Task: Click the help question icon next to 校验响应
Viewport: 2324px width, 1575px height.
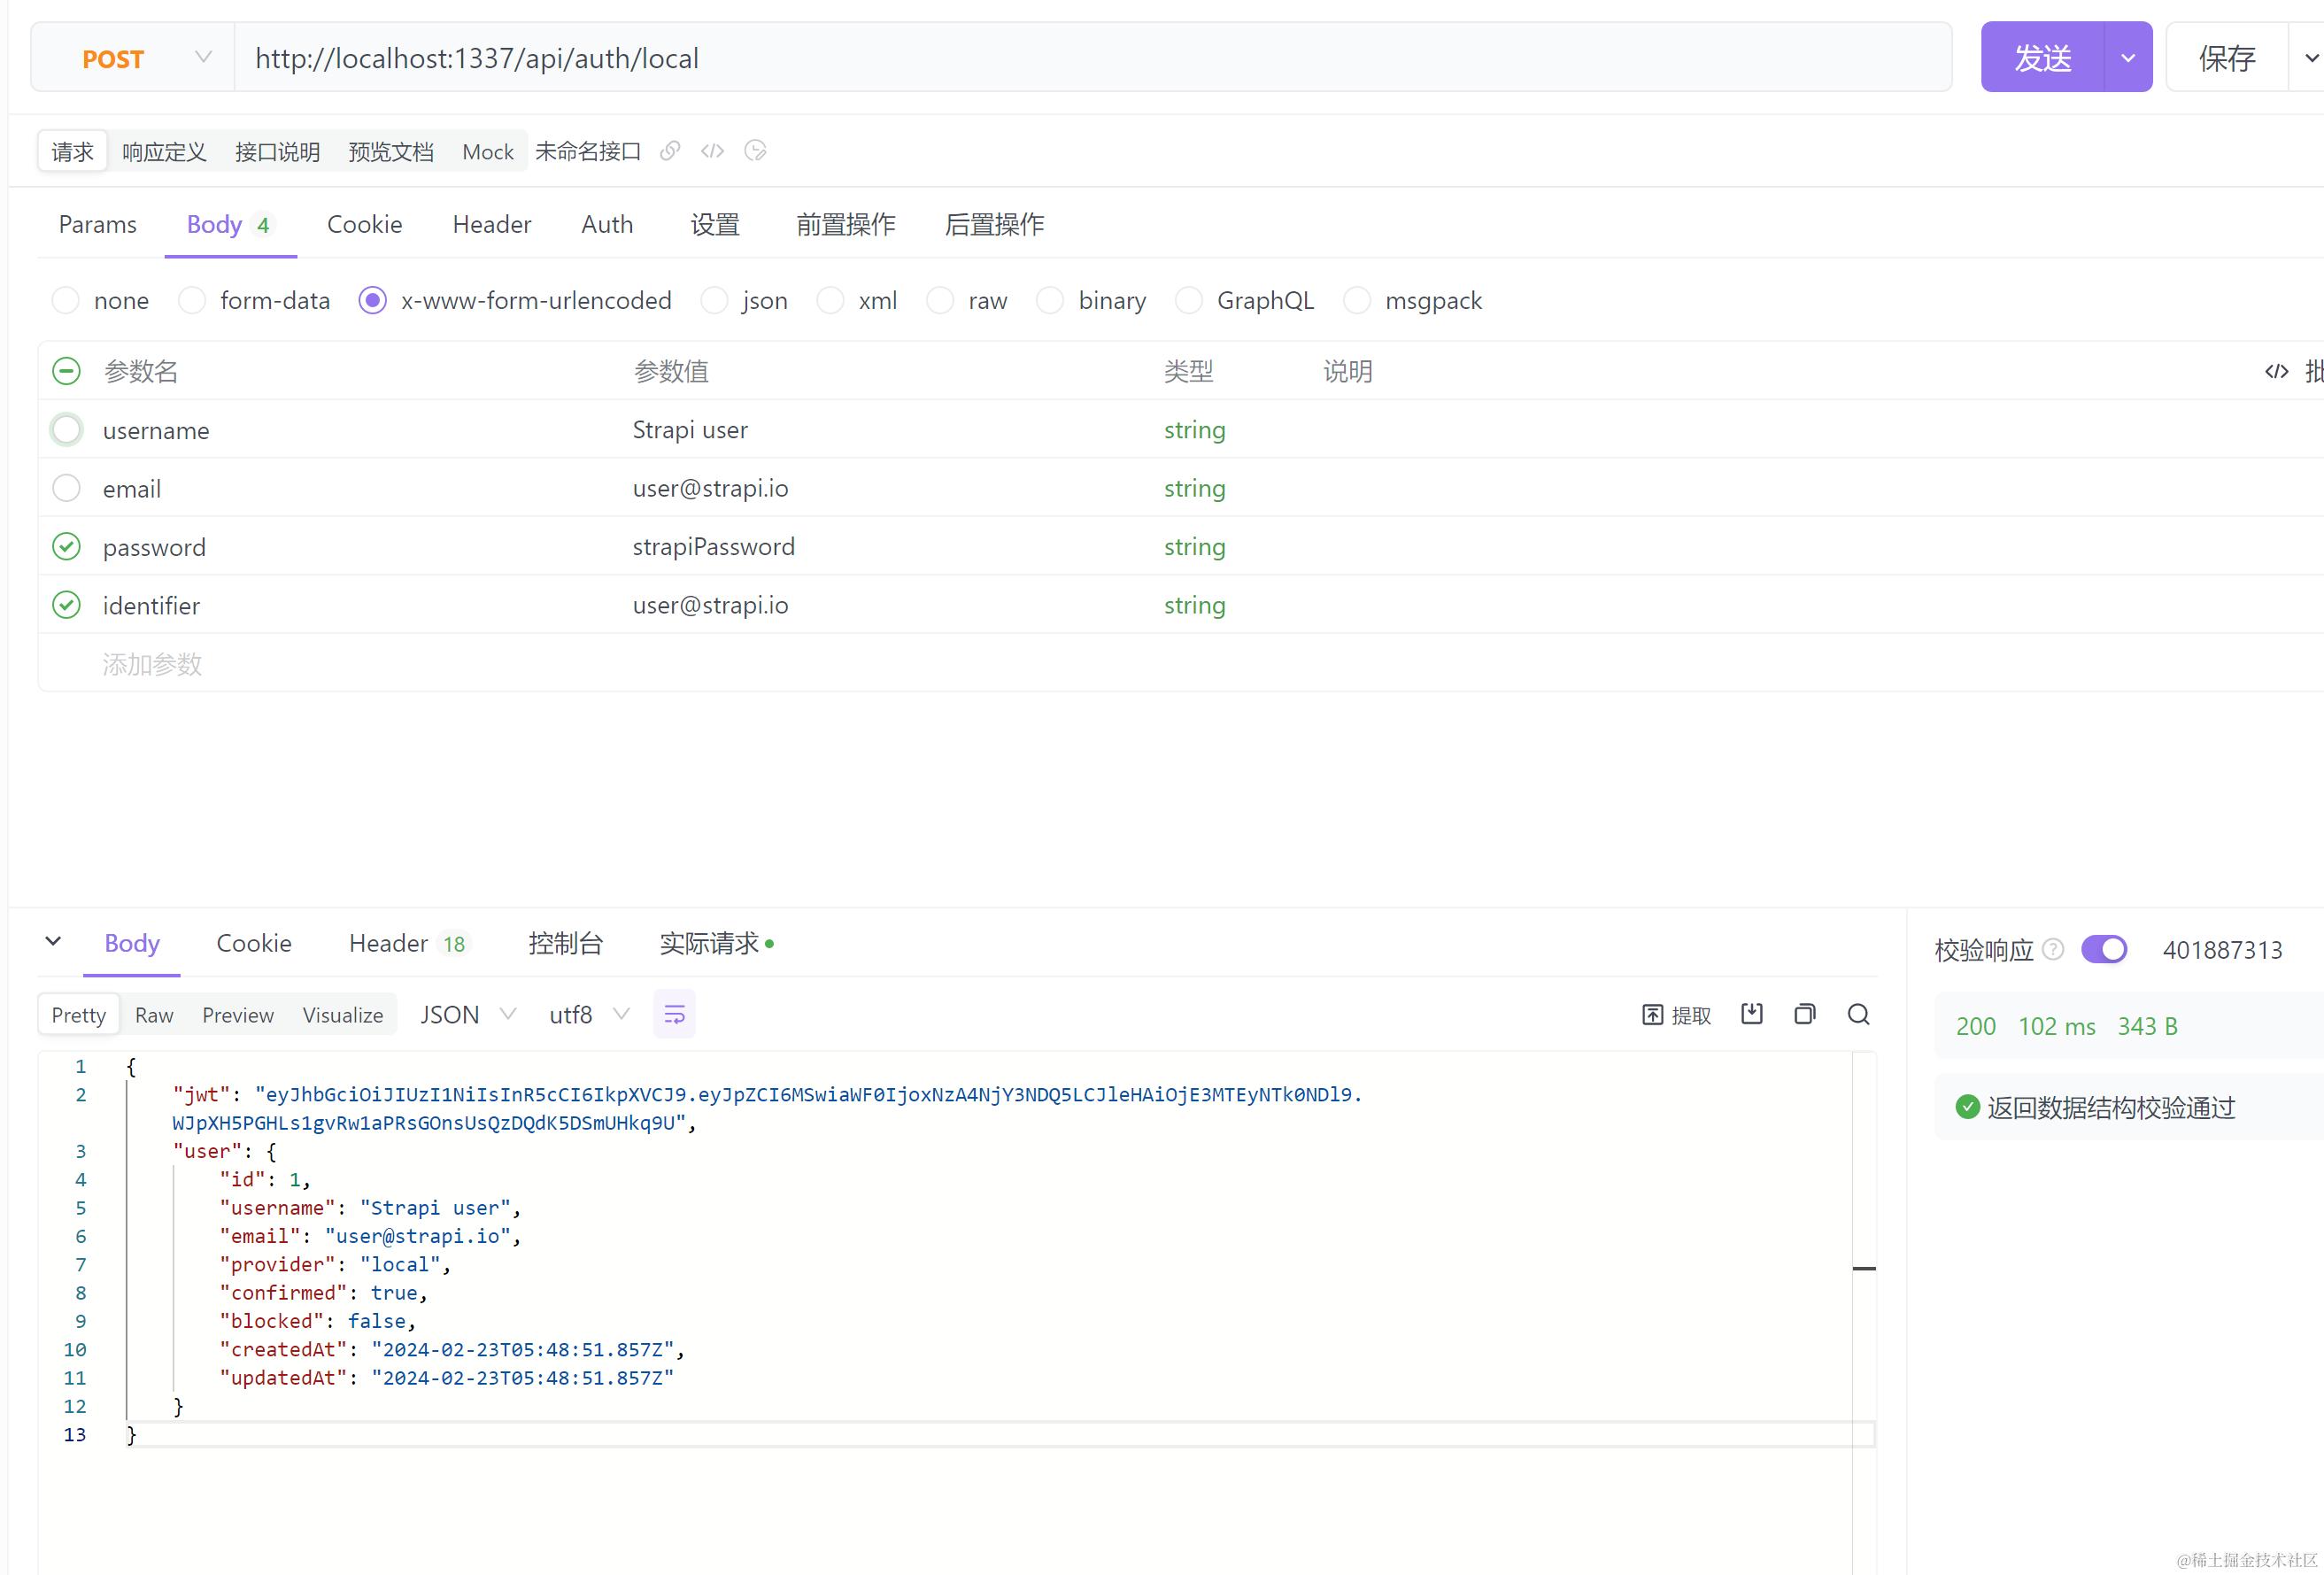Action: pos(2053,949)
